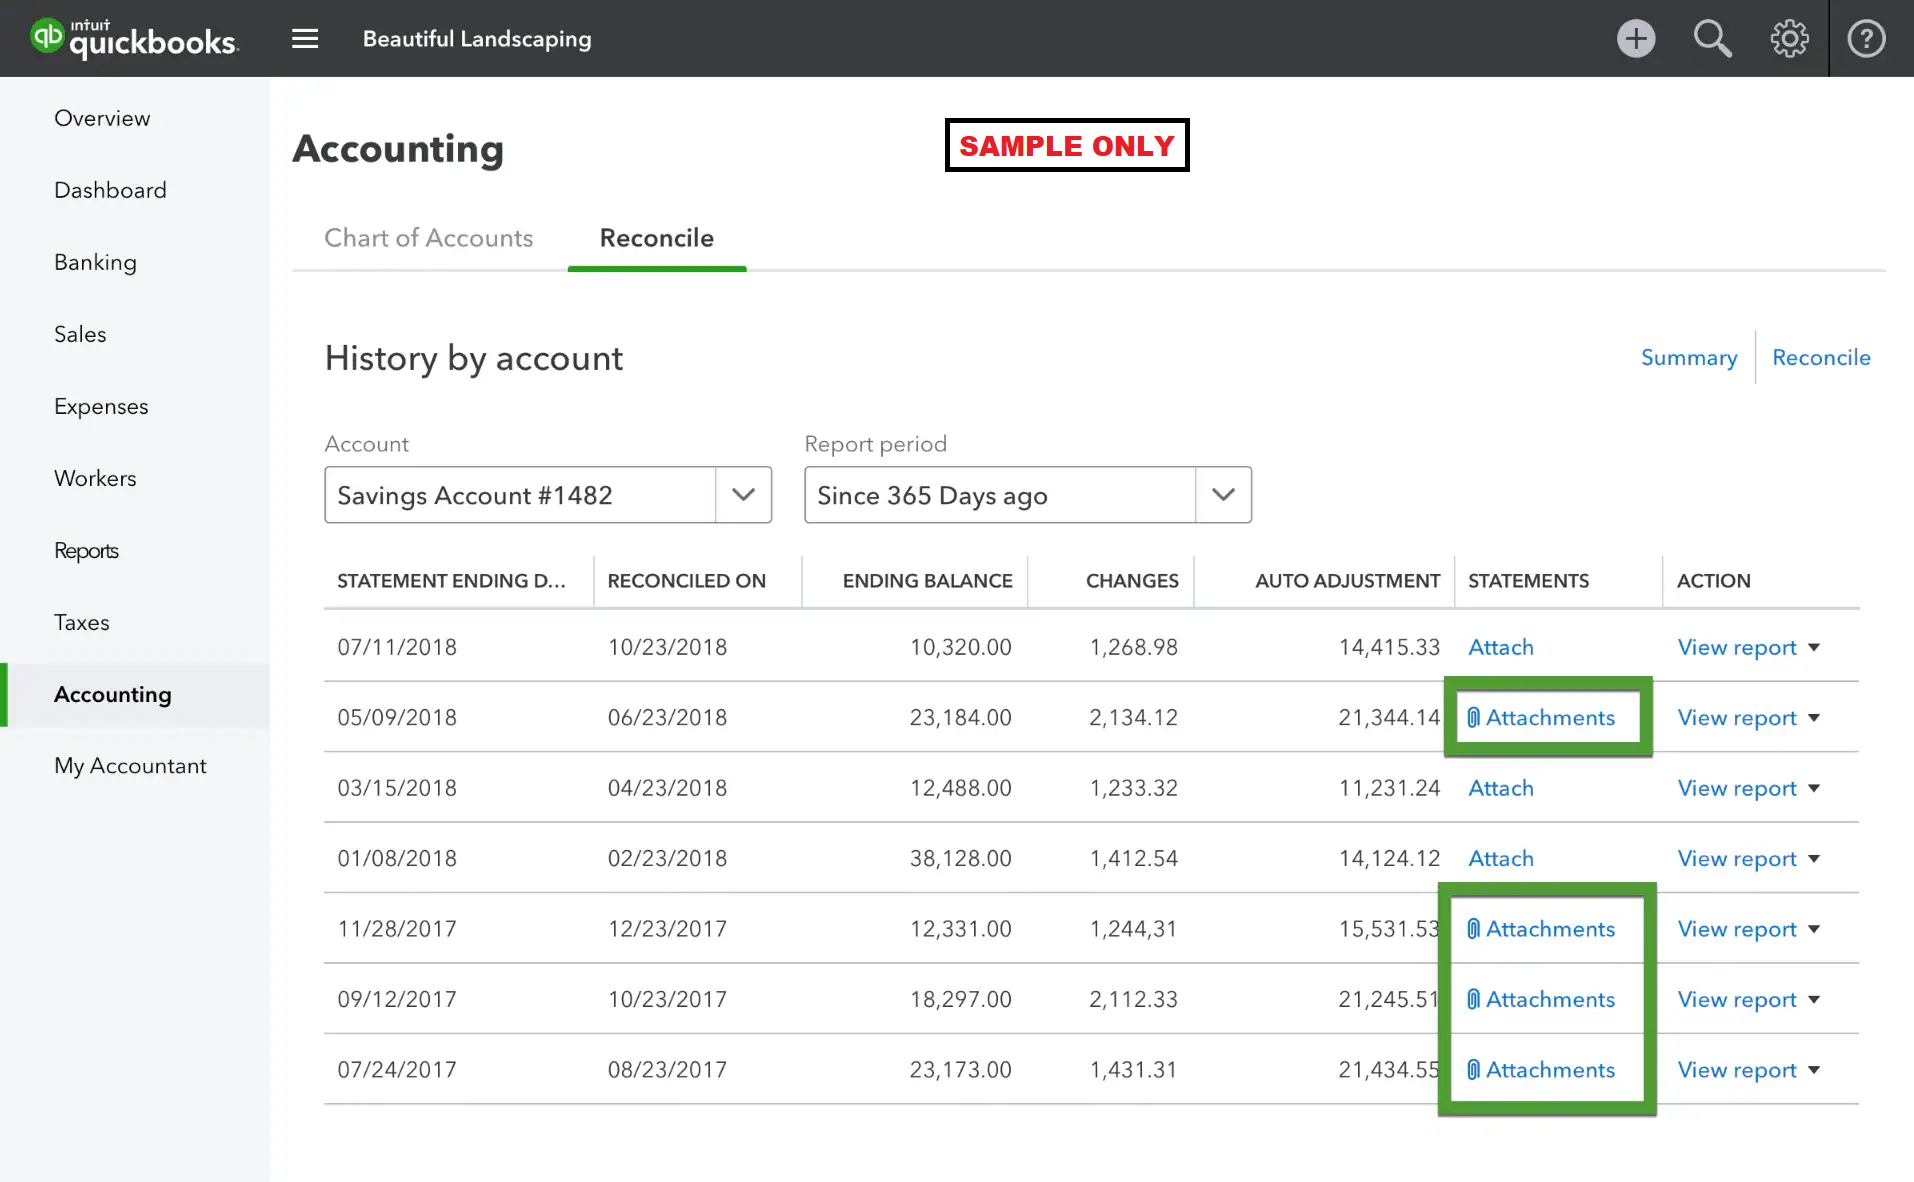Expand the Report period dropdown arrow

click(1223, 495)
